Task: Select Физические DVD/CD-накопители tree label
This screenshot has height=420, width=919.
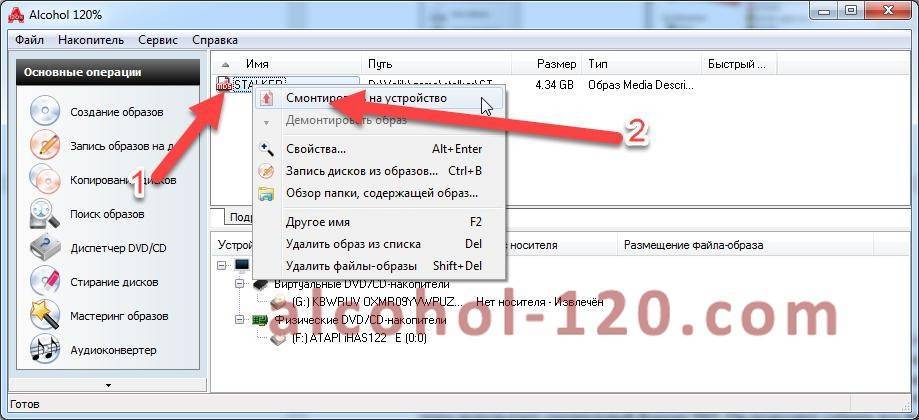Action: point(360,320)
